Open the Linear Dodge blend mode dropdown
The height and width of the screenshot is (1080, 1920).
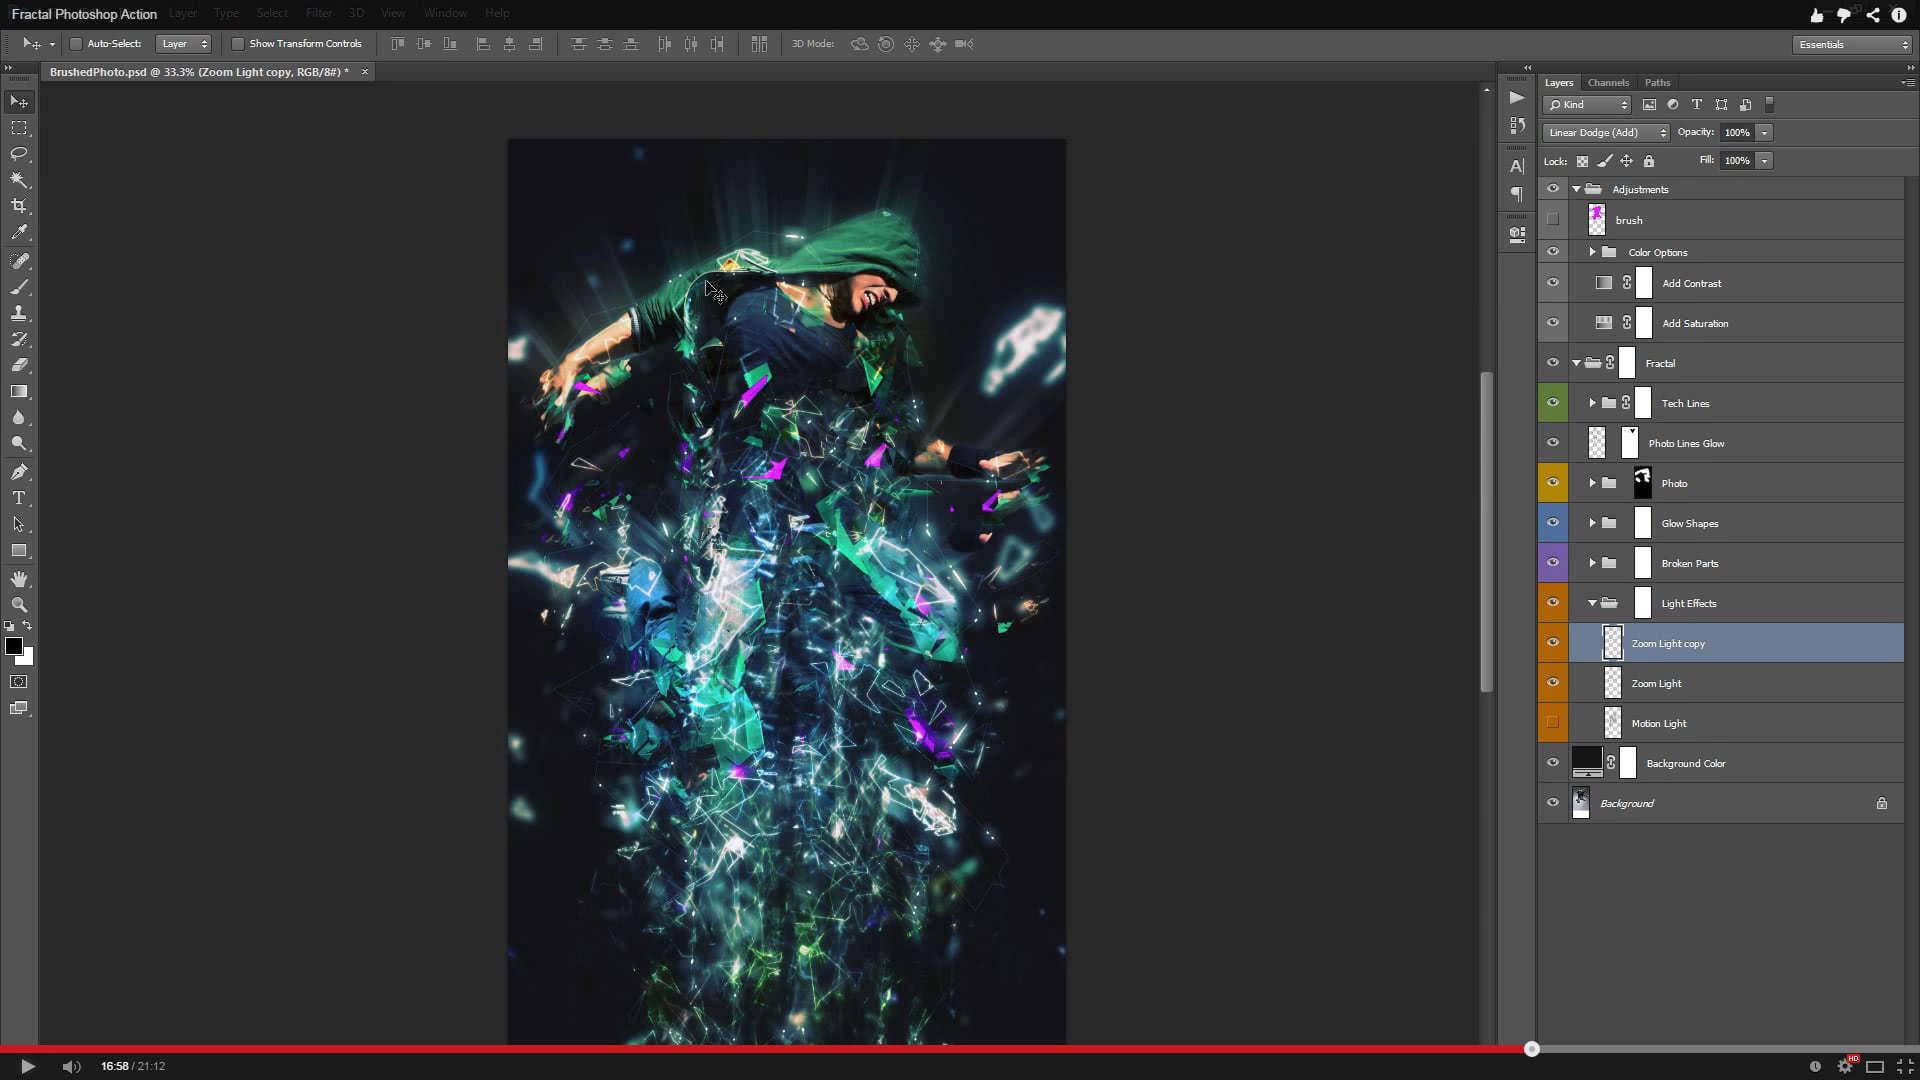click(x=1606, y=133)
